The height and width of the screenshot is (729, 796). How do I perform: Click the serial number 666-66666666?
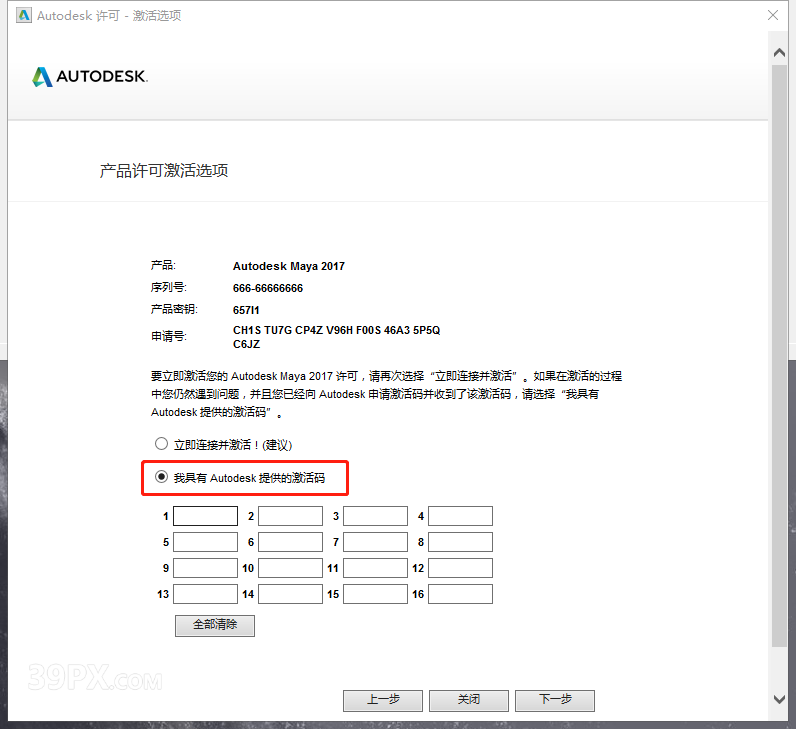(x=268, y=288)
